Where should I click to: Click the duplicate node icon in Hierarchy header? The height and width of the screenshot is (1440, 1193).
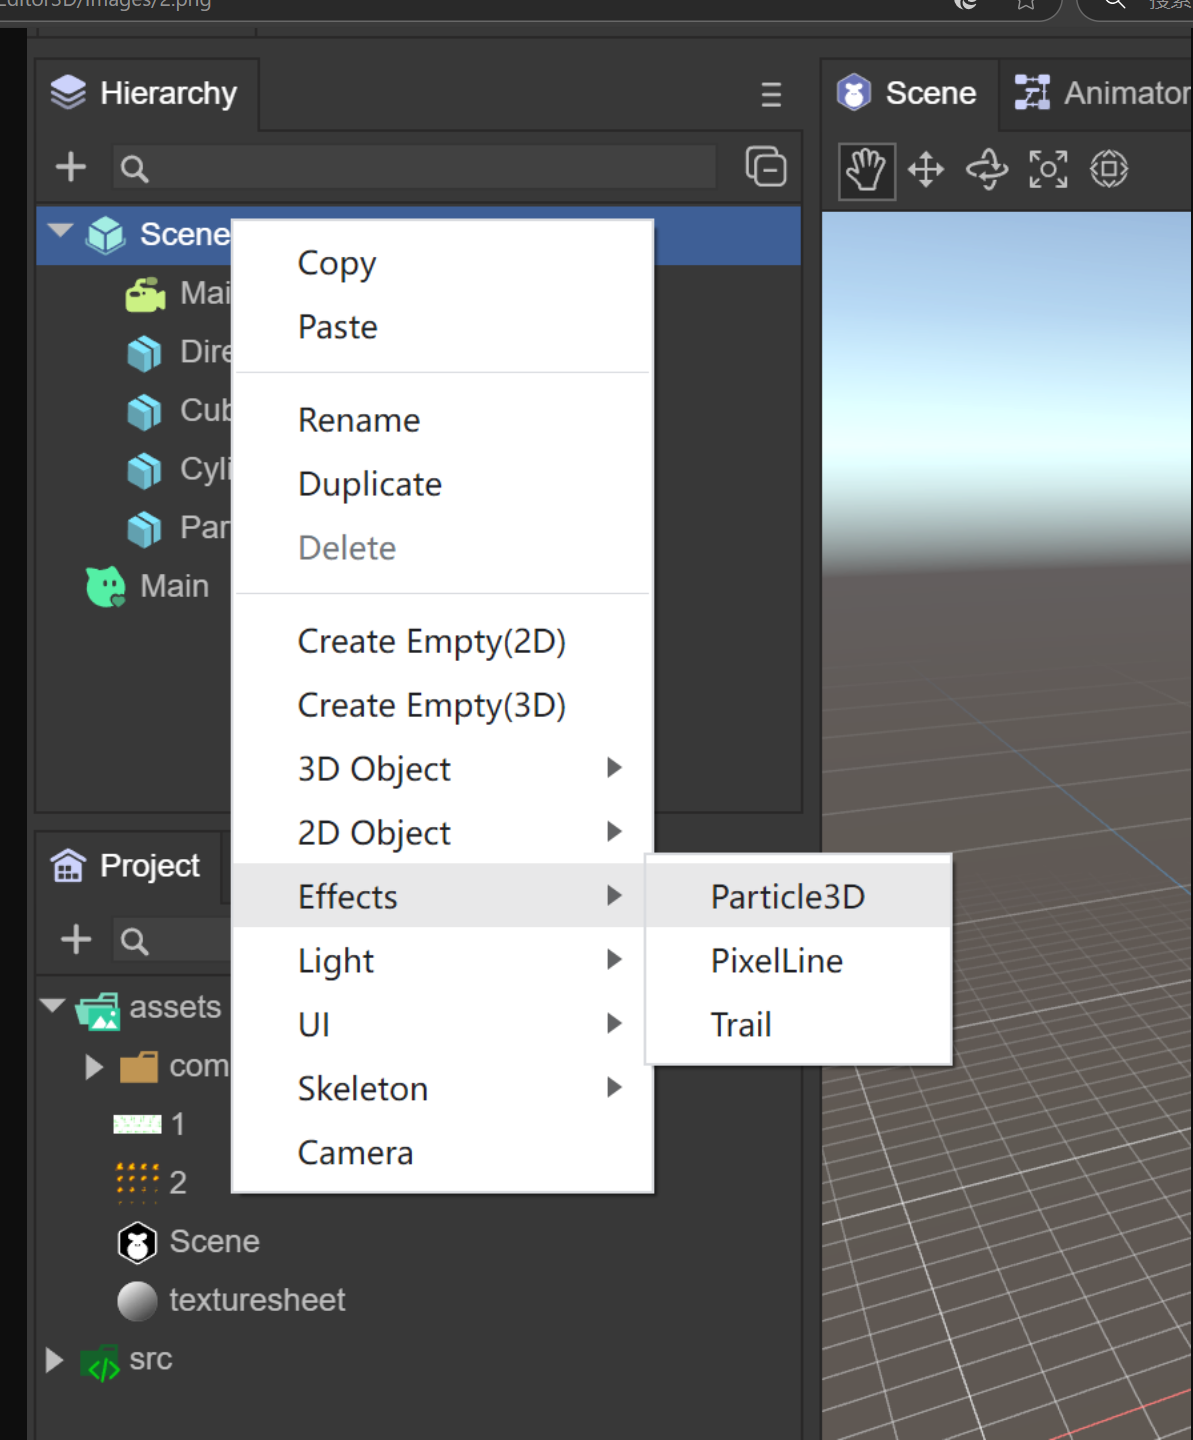[x=765, y=167]
